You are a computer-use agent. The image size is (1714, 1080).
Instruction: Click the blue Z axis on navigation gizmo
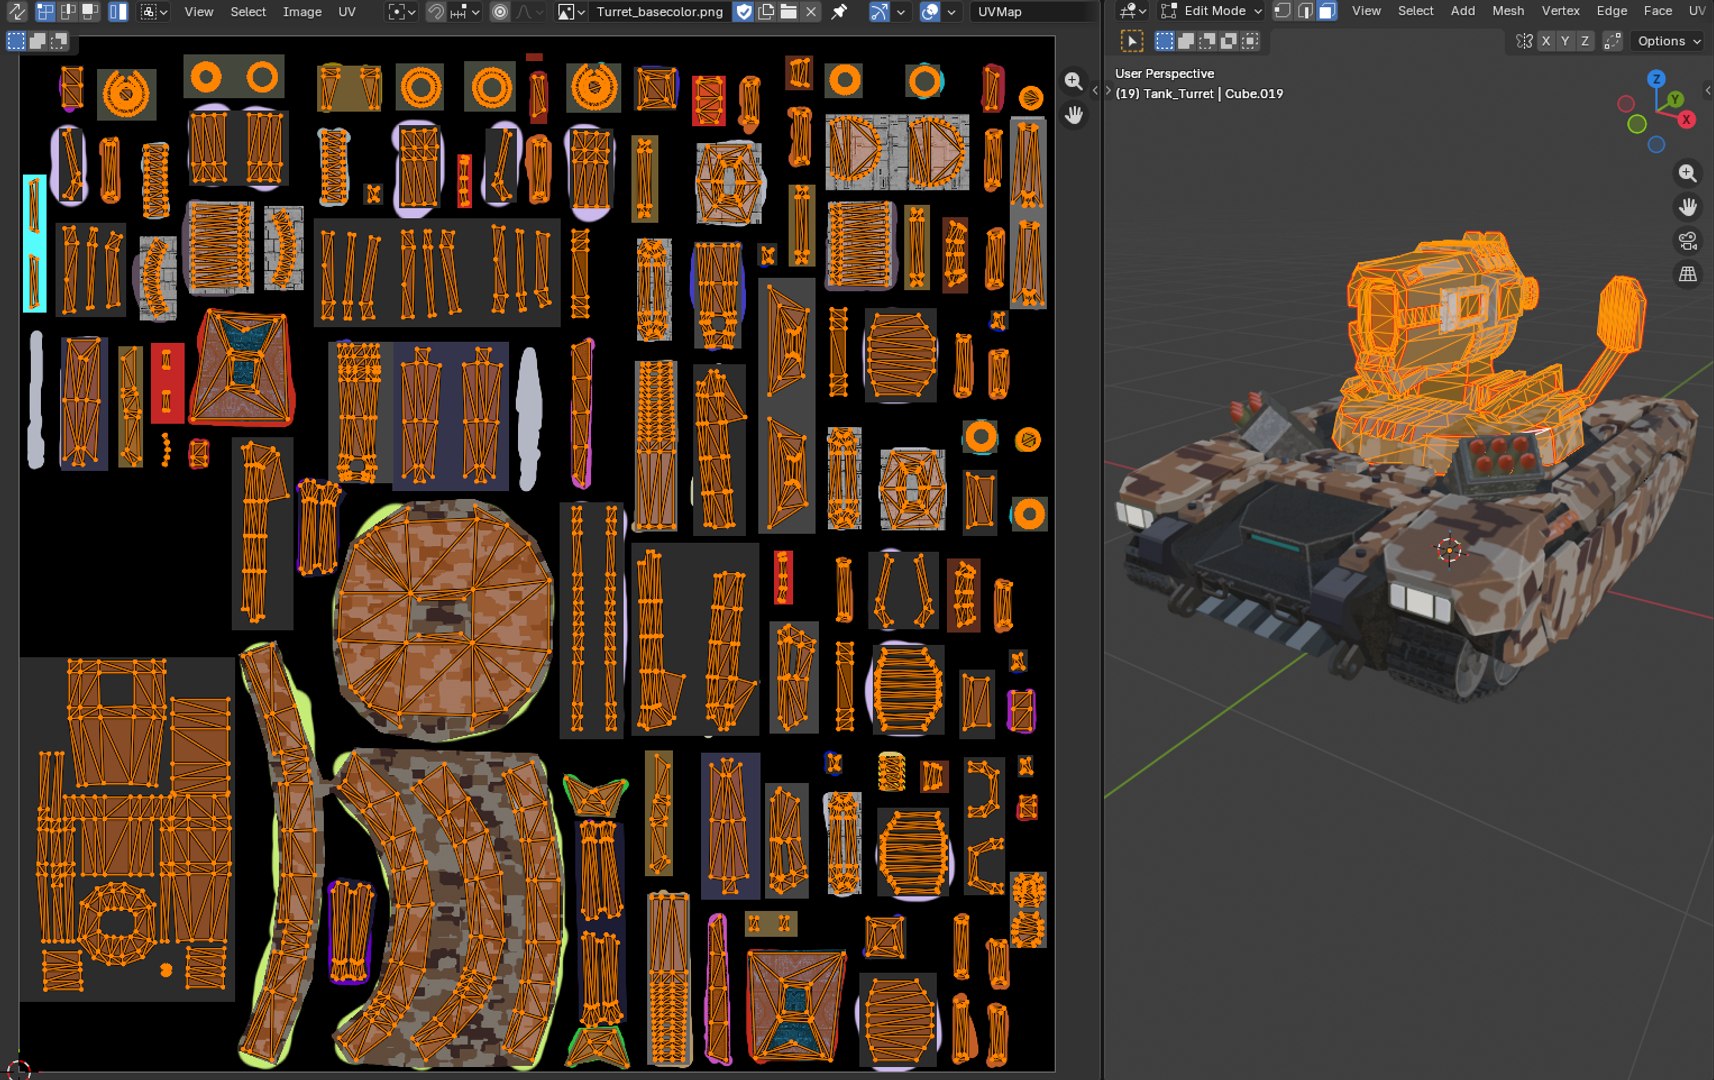click(x=1656, y=79)
